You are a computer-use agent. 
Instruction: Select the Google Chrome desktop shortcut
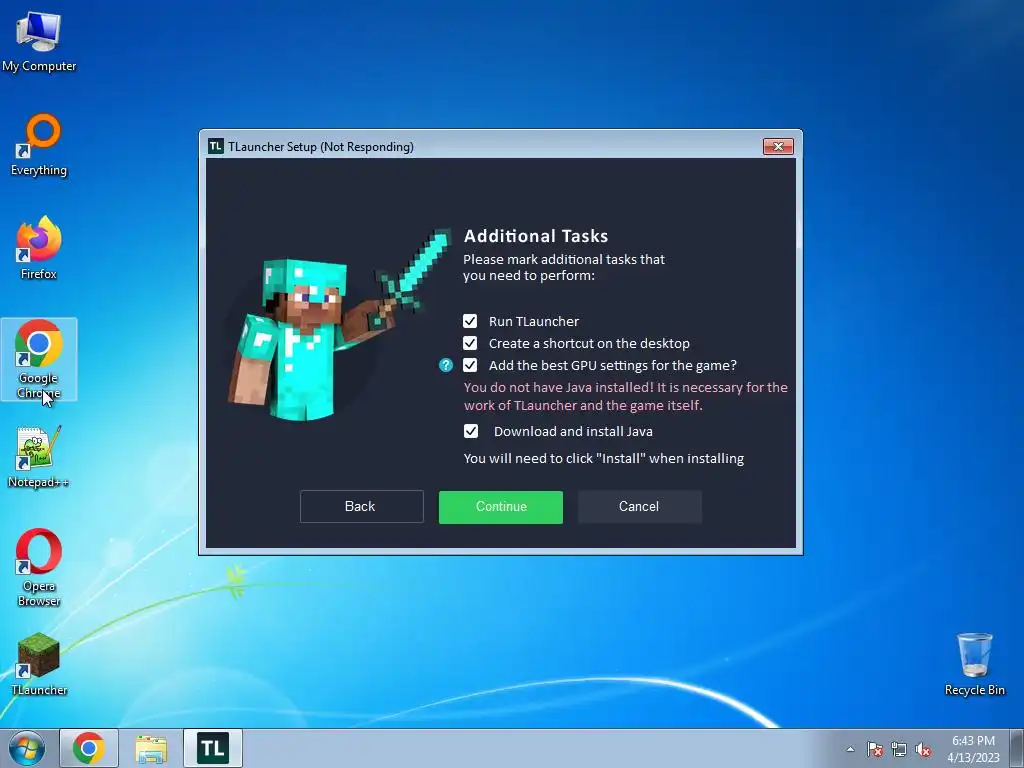[x=39, y=359]
